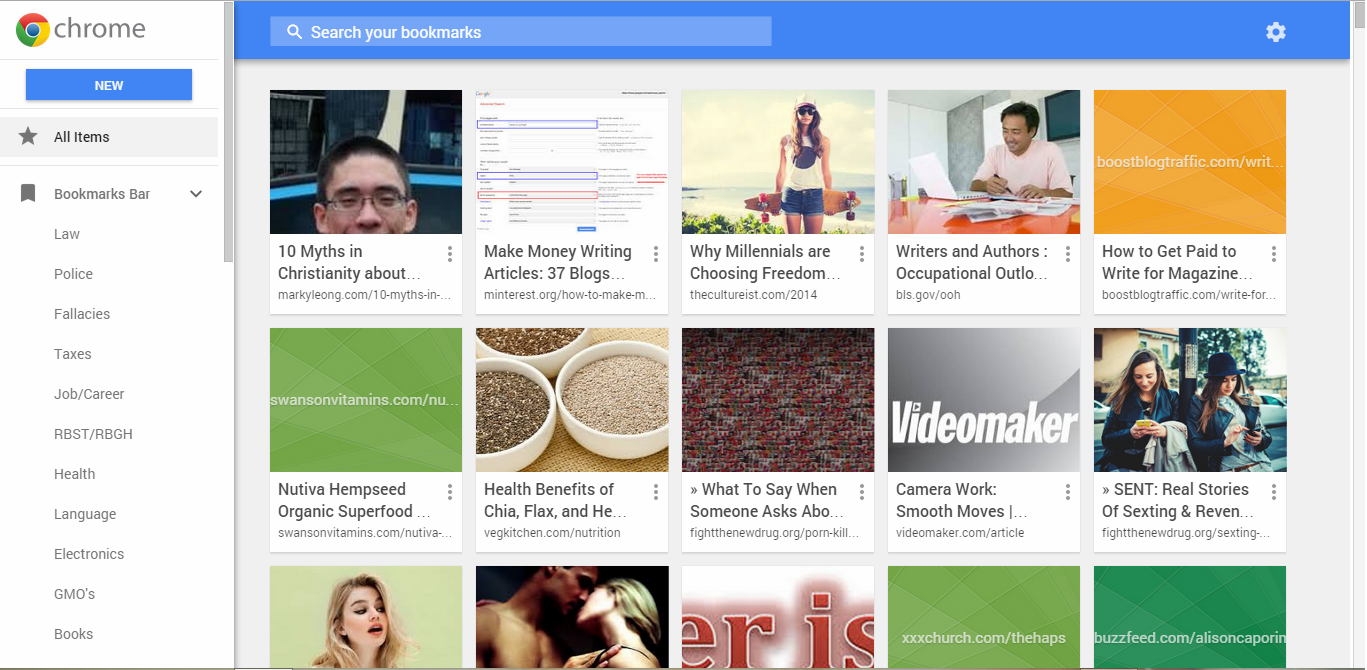1367x670 pixels.
Task: Click the star icon beside All Items
Action: pyautogui.click(x=29, y=137)
